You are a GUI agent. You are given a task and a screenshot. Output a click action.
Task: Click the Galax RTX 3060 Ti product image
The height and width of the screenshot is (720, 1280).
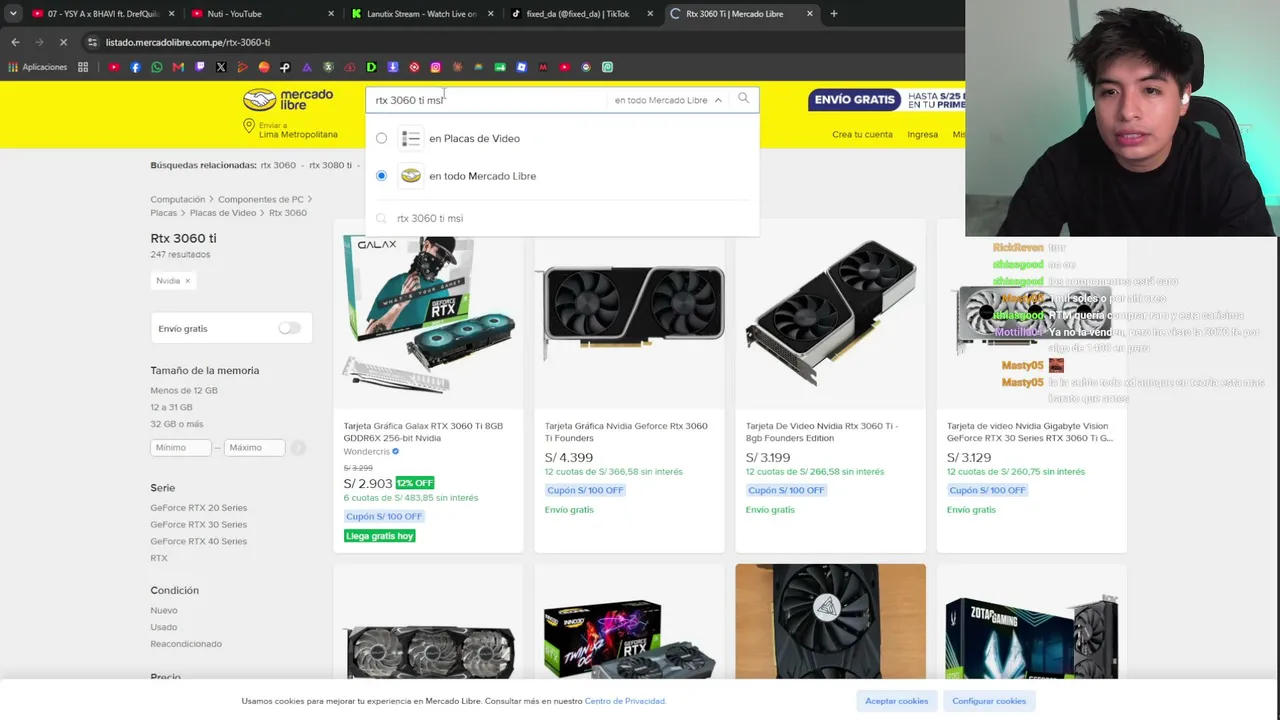(428, 314)
